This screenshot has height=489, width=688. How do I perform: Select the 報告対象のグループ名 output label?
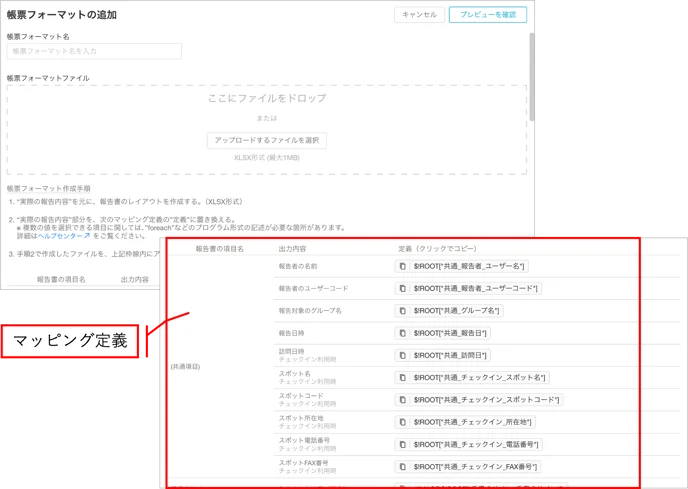[x=310, y=311]
